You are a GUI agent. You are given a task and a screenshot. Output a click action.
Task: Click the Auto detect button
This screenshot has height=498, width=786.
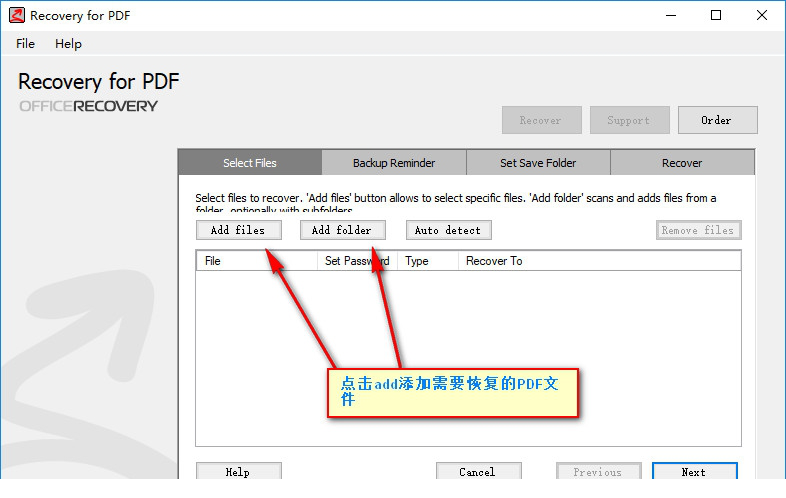449,230
